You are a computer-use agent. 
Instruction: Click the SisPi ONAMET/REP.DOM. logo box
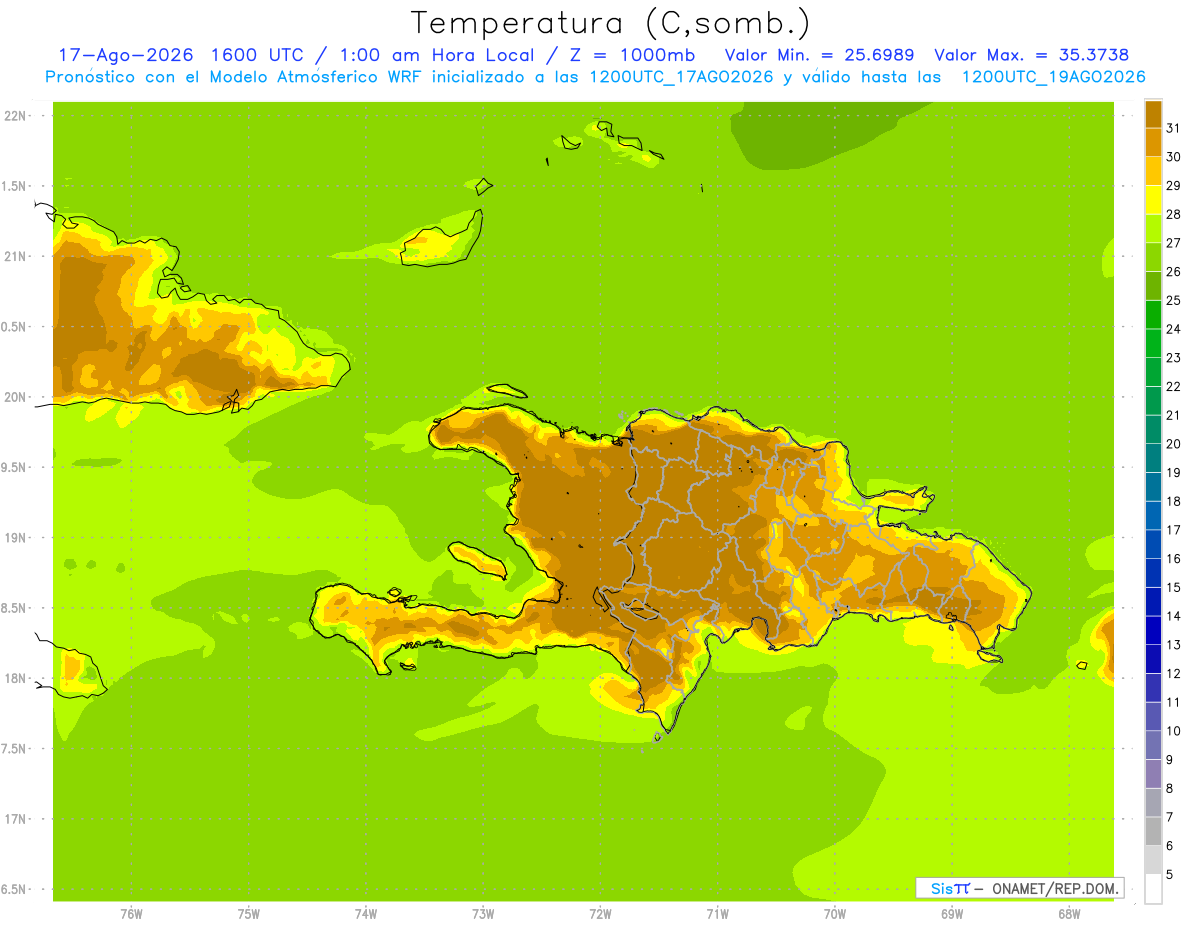[x=1019, y=888]
